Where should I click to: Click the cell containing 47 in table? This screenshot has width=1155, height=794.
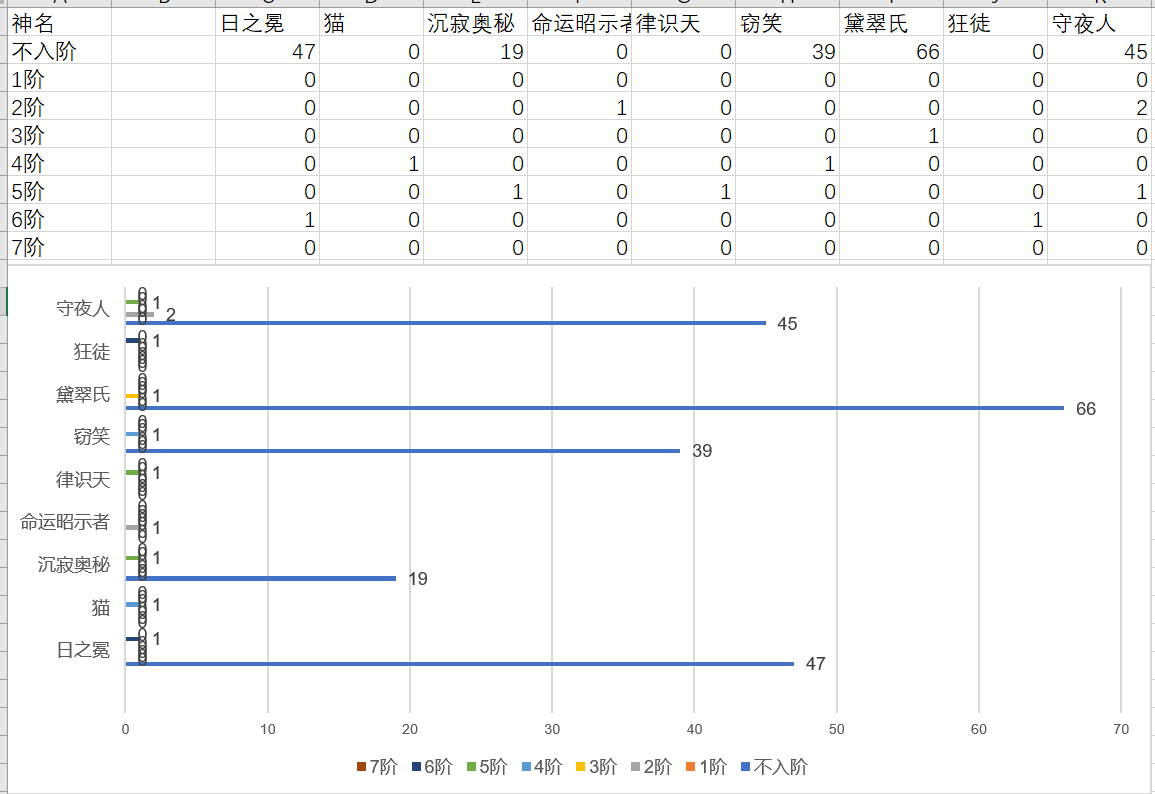click(268, 51)
